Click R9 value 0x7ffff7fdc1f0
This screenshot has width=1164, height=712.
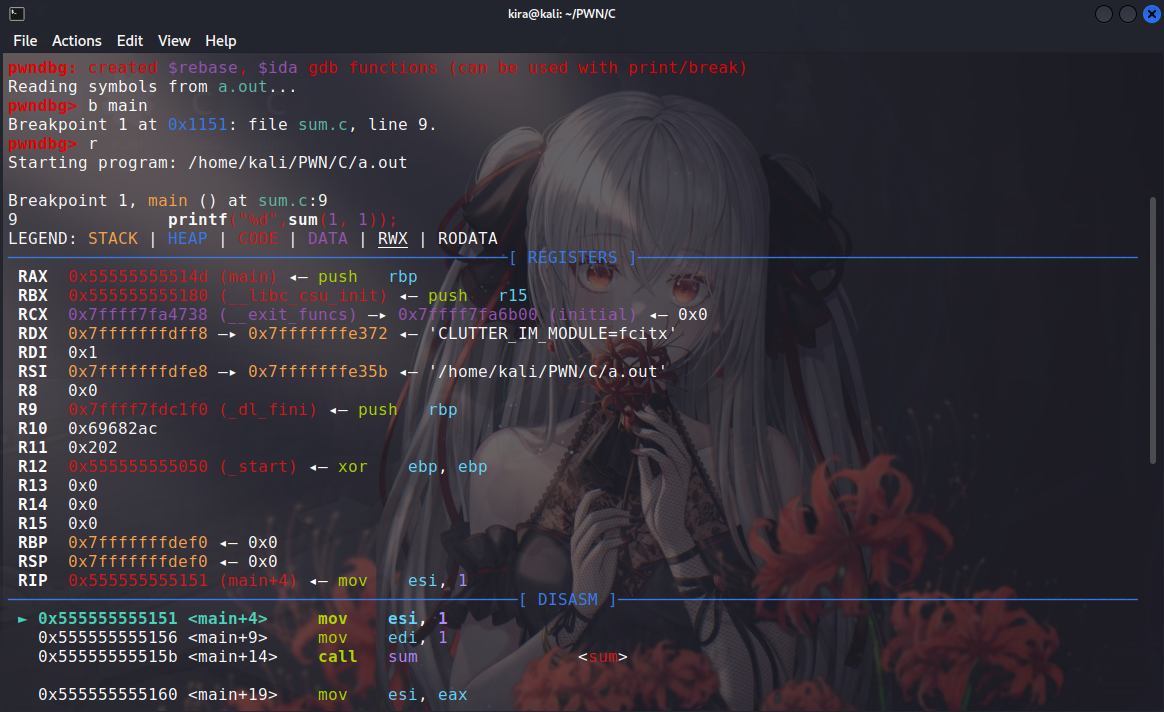click(138, 410)
